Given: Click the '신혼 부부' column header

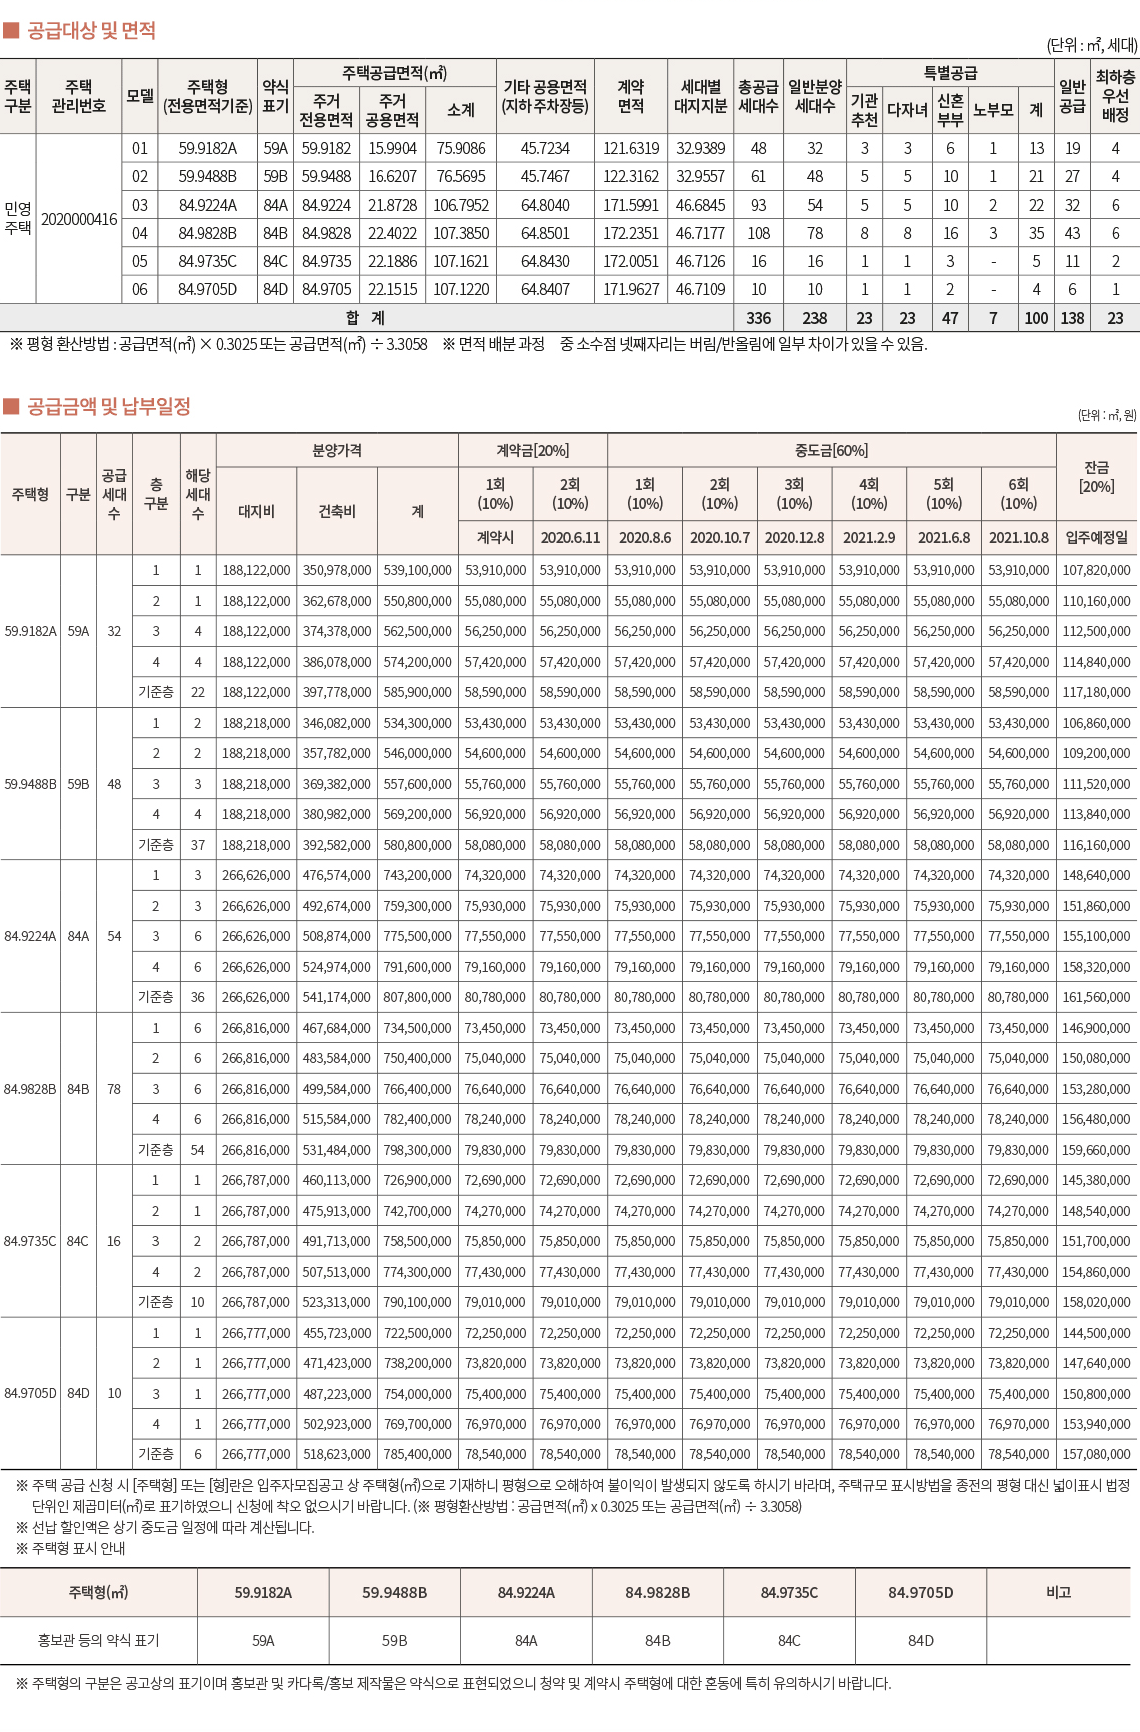Looking at the screenshot, I should tap(950, 110).
